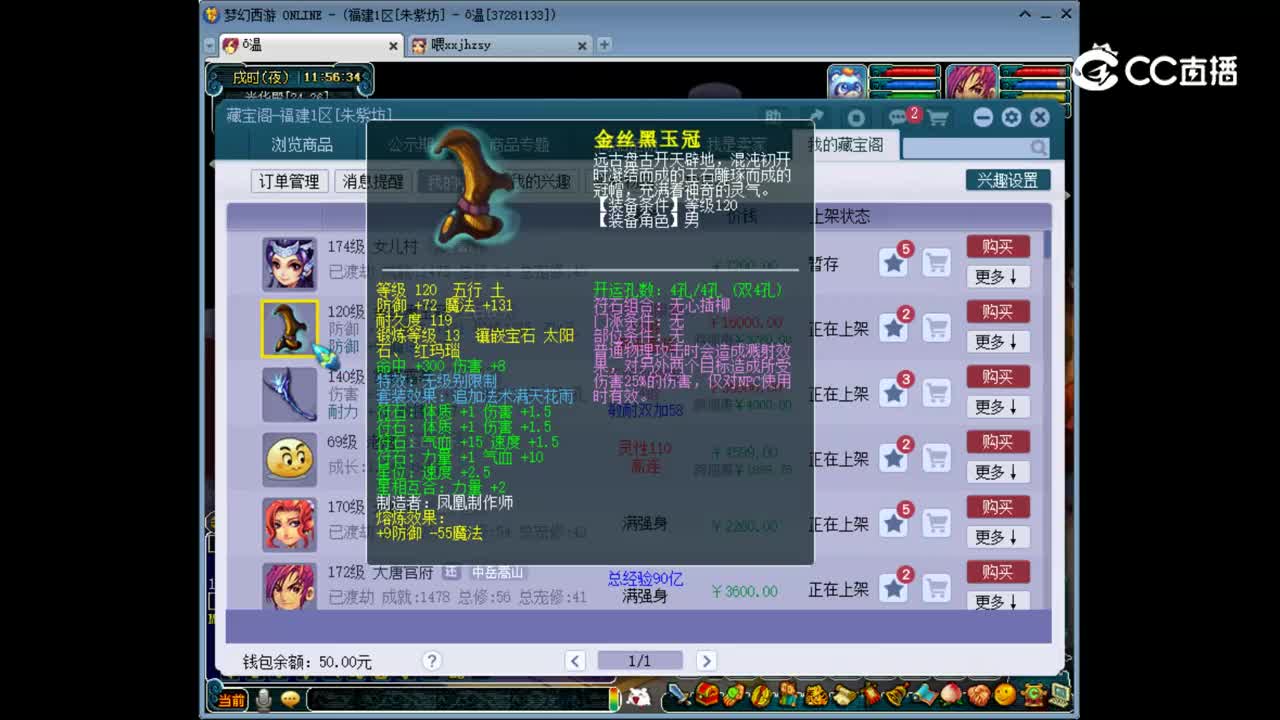Add a new tab with plus button
Viewport: 1280px width, 720px height.
pos(605,45)
